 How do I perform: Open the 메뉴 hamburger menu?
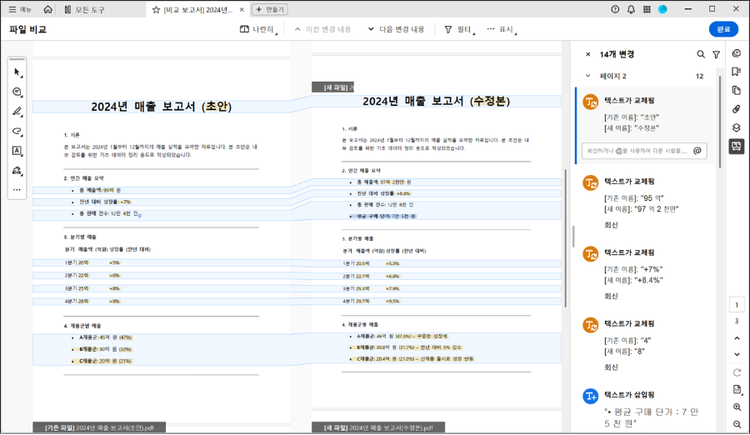20,10
